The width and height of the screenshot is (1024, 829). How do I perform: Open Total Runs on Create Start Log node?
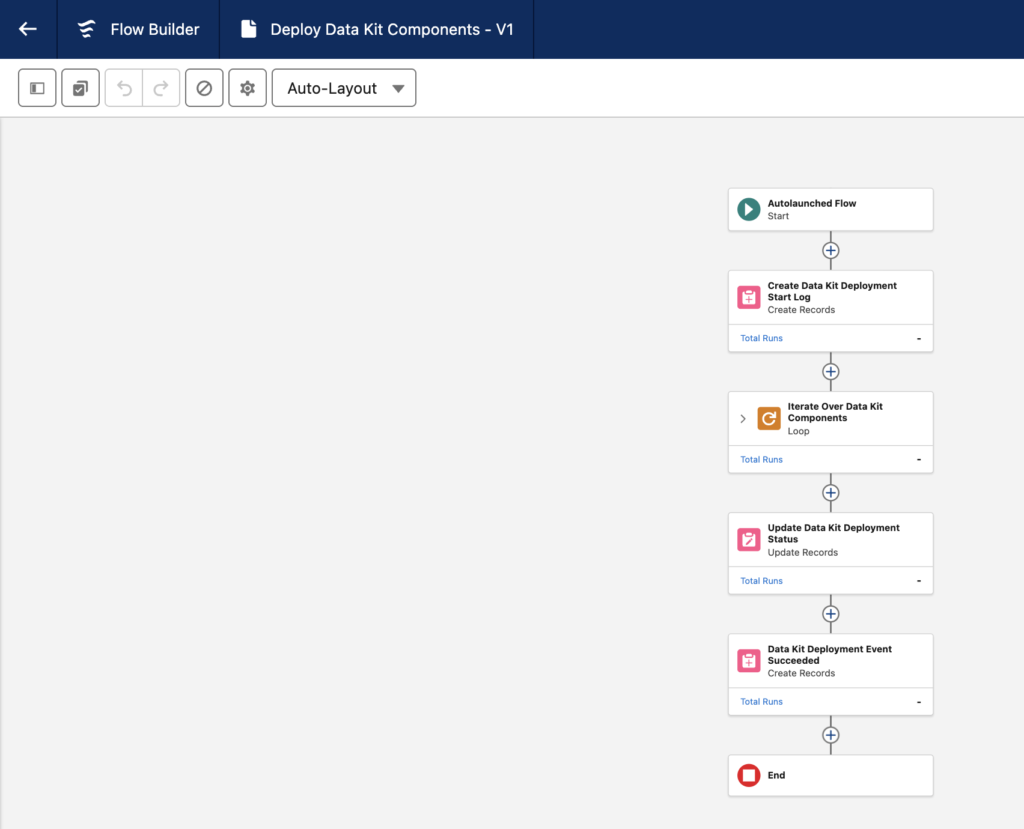pyautogui.click(x=760, y=338)
